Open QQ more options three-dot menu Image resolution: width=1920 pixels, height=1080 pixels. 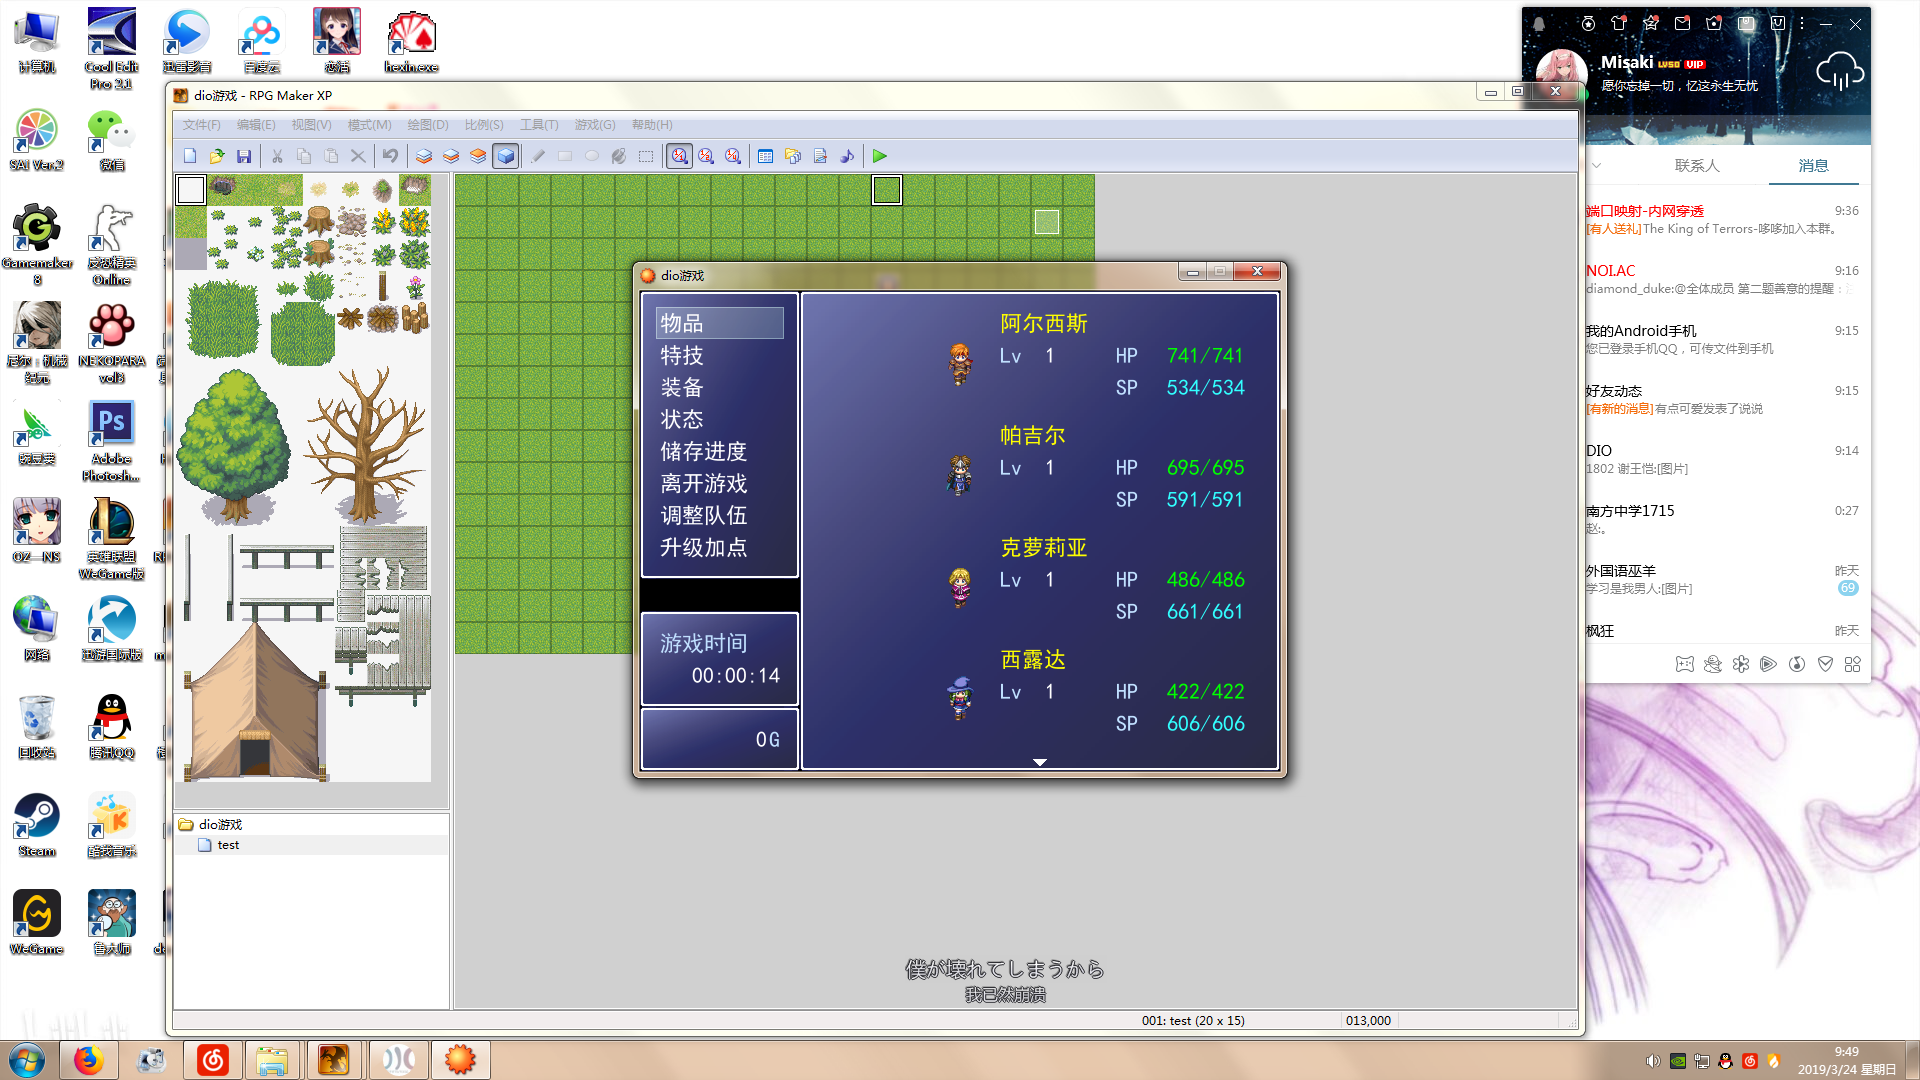pos(1802,23)
